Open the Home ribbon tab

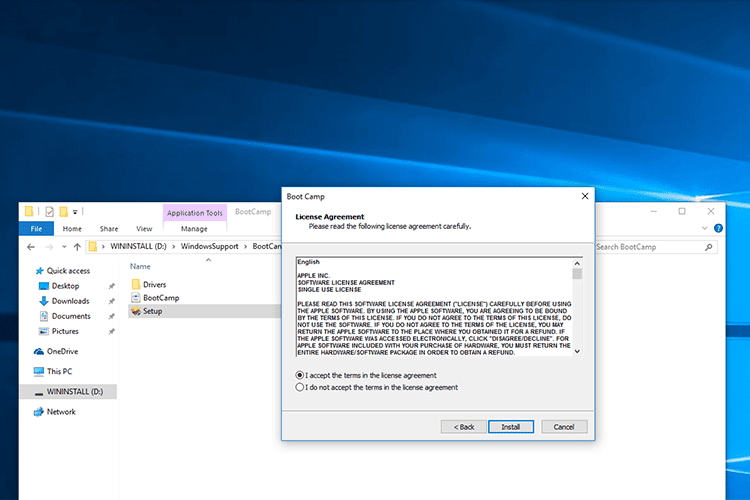click(72, 229)
